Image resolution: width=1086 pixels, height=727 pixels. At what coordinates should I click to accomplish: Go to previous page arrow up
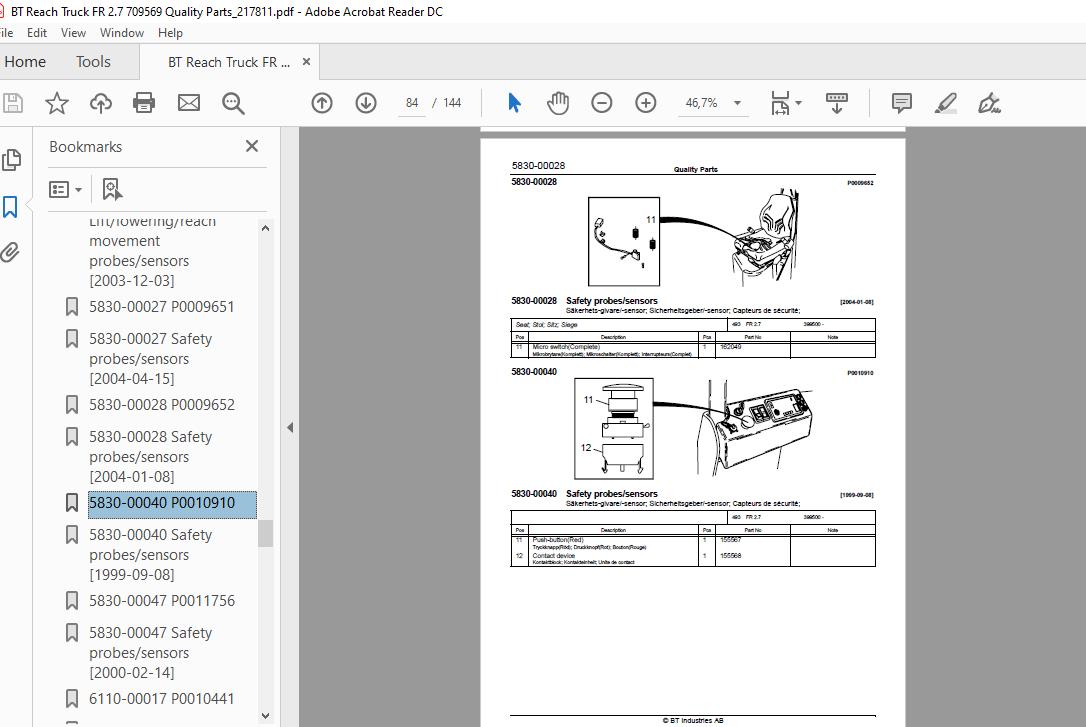[321, 103]
